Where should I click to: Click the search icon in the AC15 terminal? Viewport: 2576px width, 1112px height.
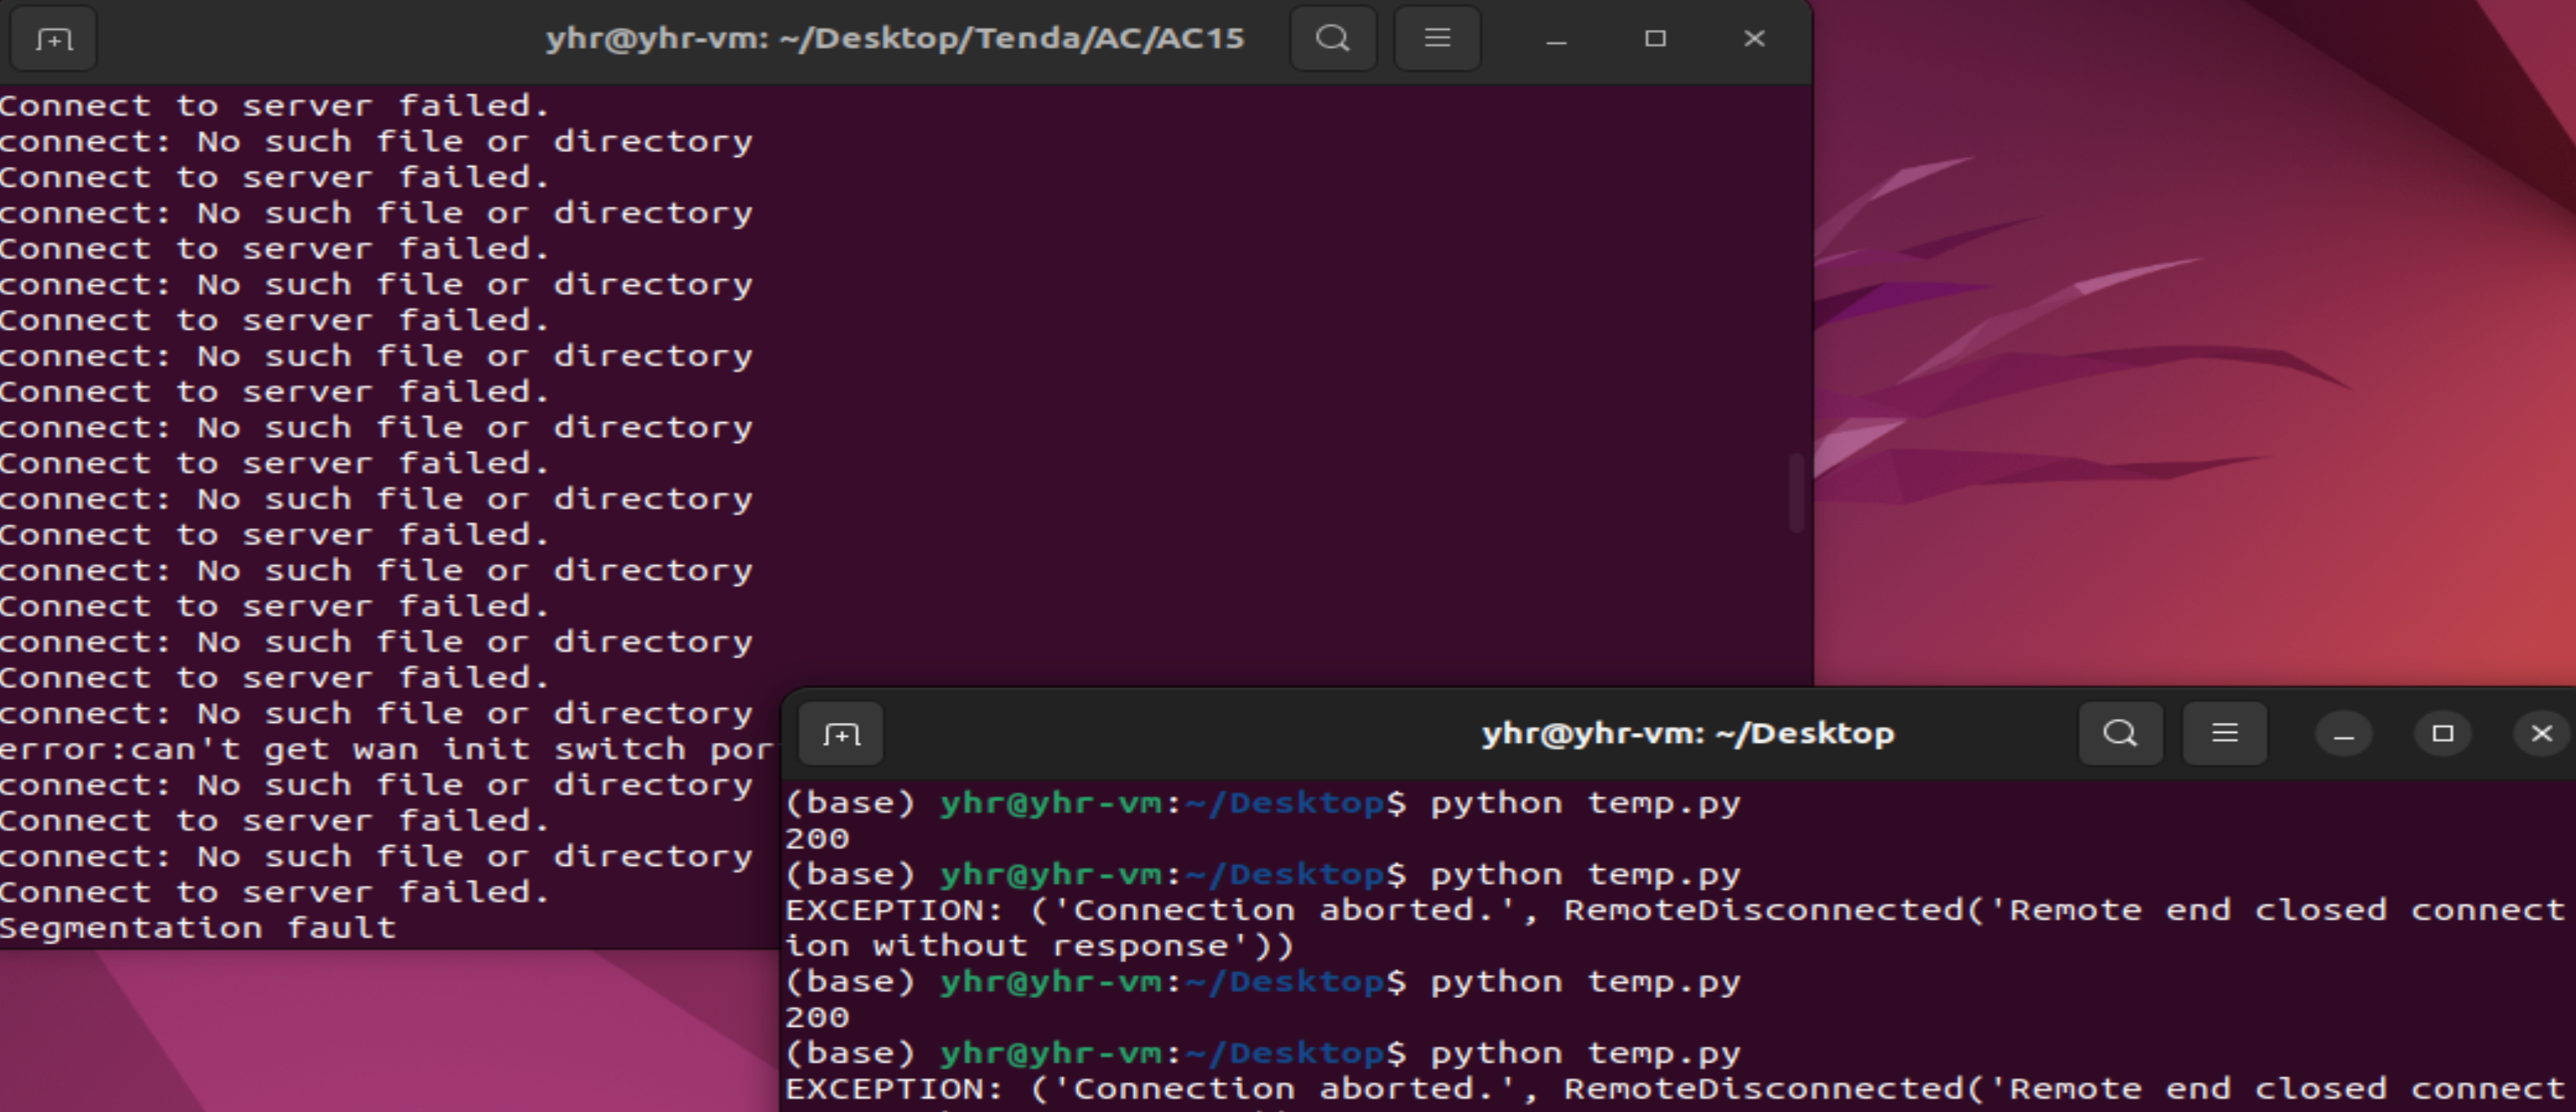[x=1332, y=39]
